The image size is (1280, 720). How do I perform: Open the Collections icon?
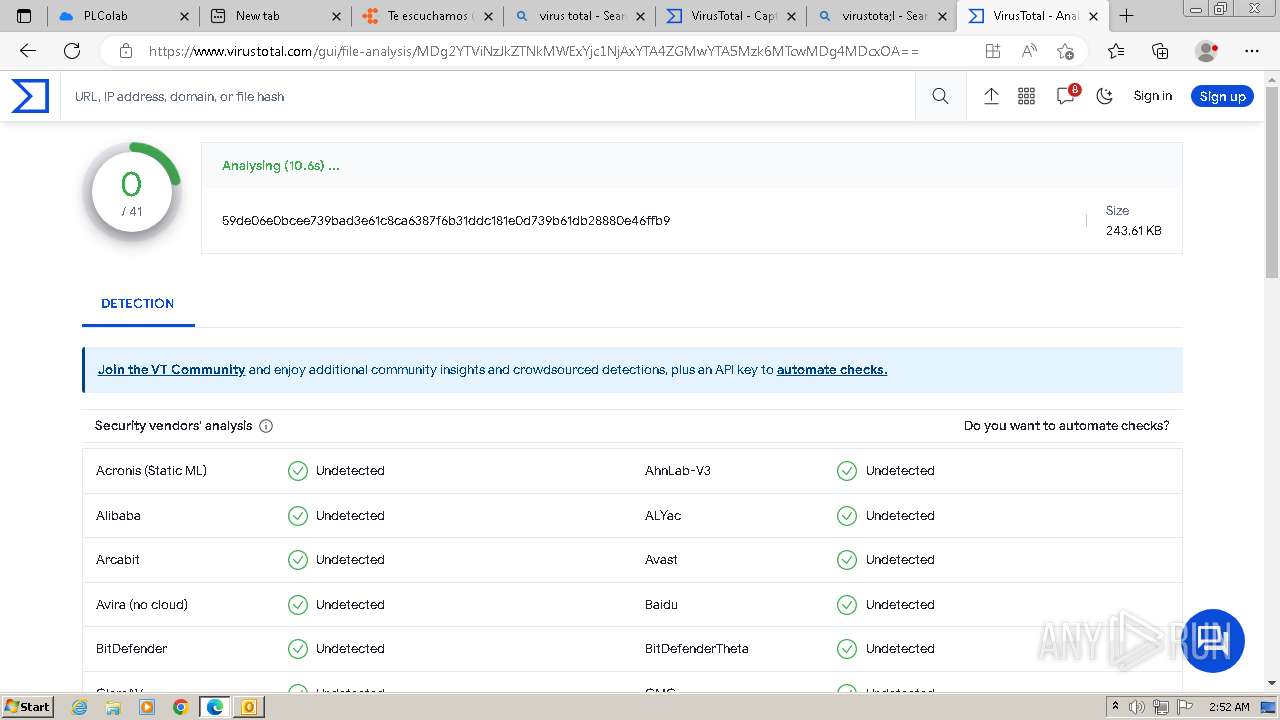1160,51
